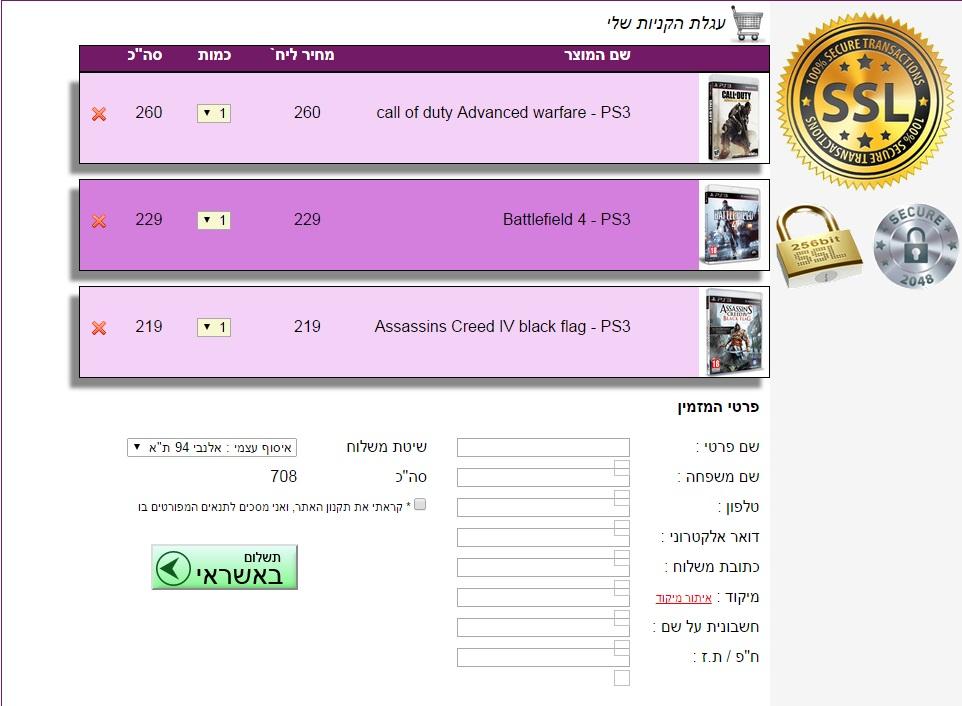Click row total 260 beside Call of Duty remove icon
The width and height of the screenshot is (962, 706).
[148, 113]
